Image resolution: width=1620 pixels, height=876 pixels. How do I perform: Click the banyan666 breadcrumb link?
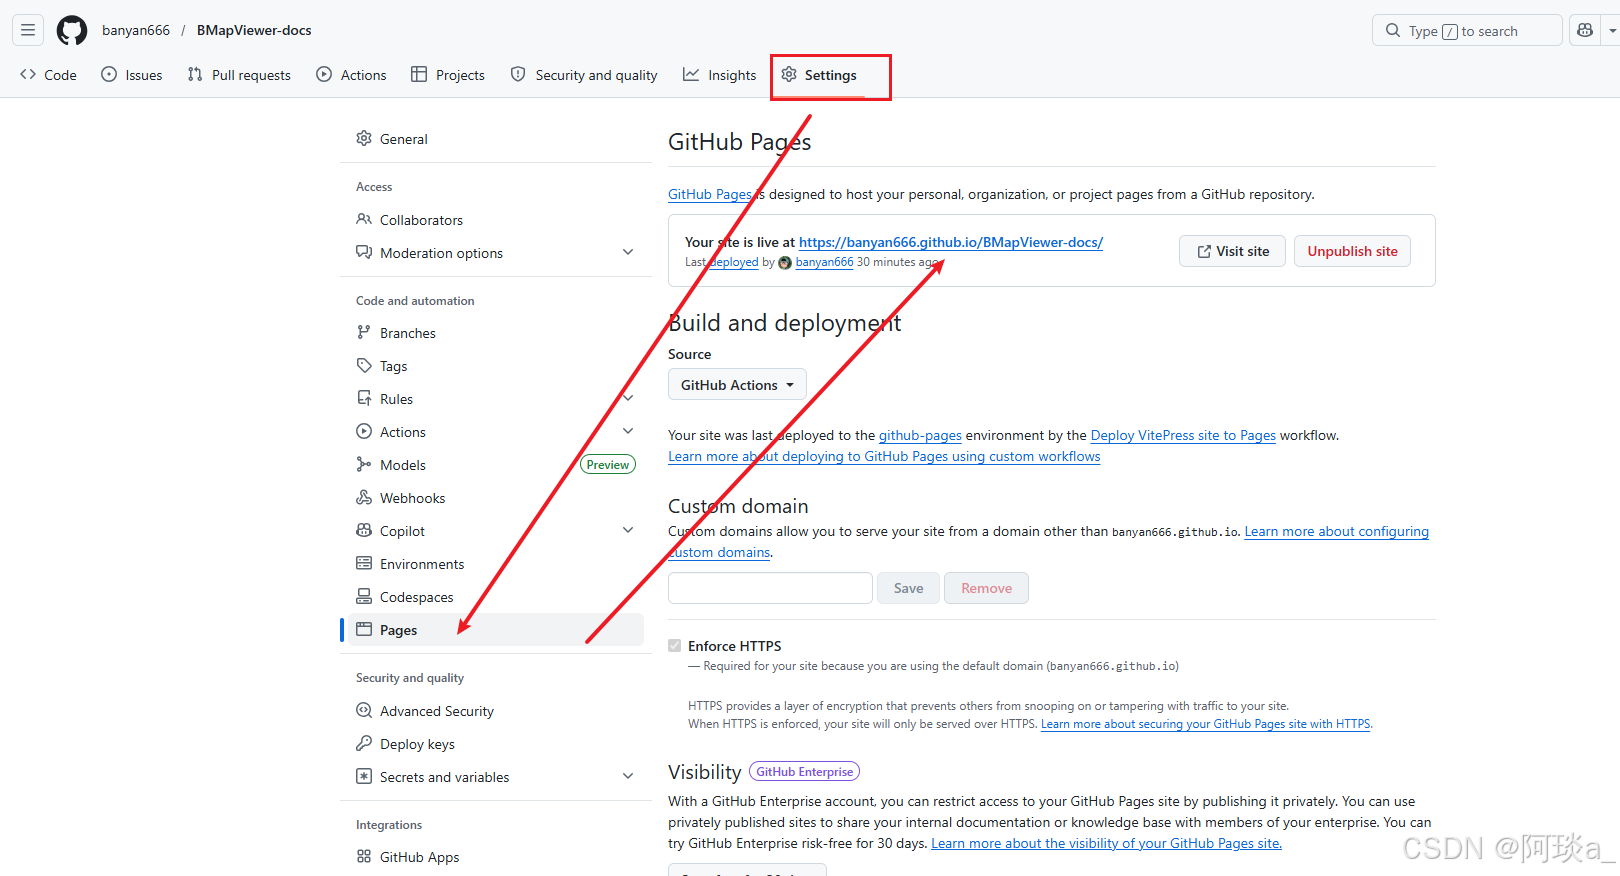pyautogui.click(x=136, y=30)
